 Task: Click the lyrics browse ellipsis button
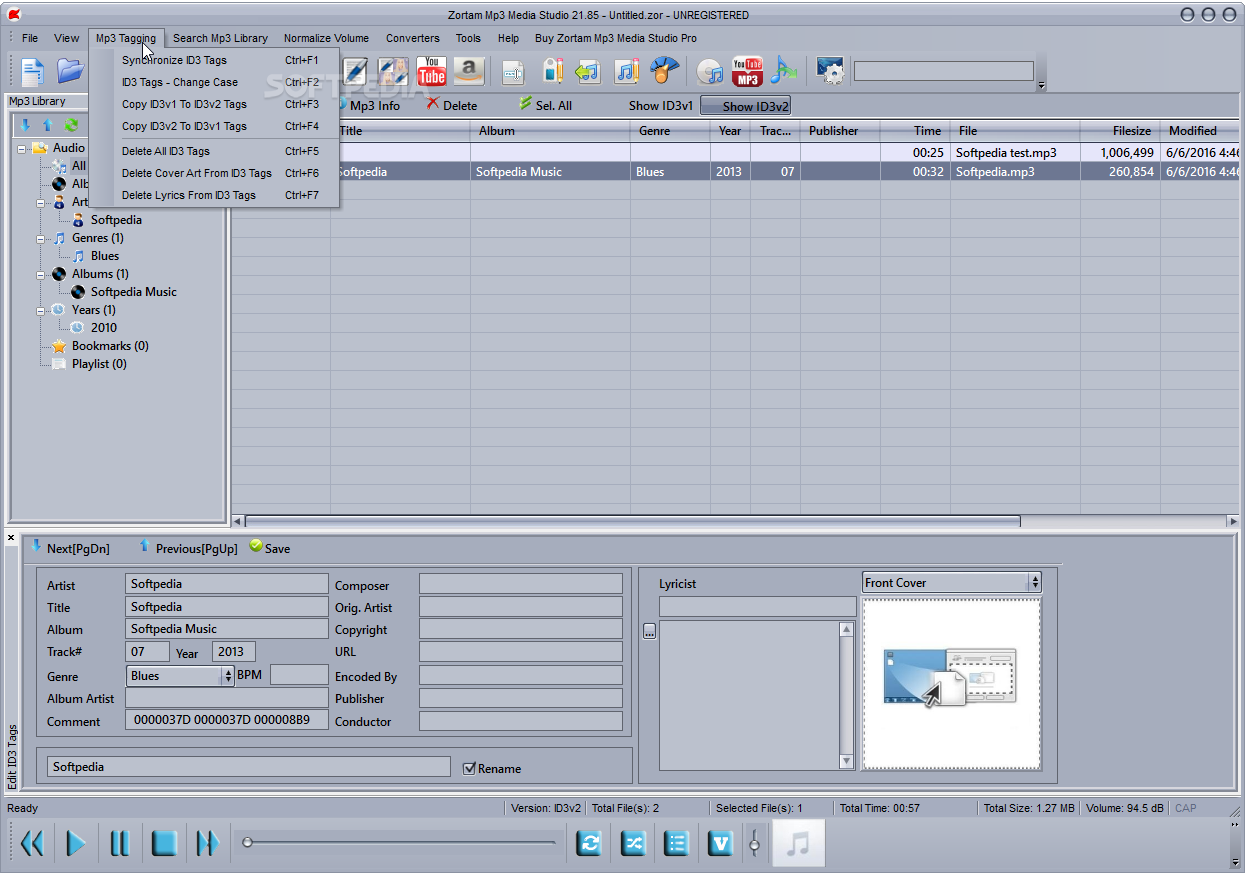(649, 631)
